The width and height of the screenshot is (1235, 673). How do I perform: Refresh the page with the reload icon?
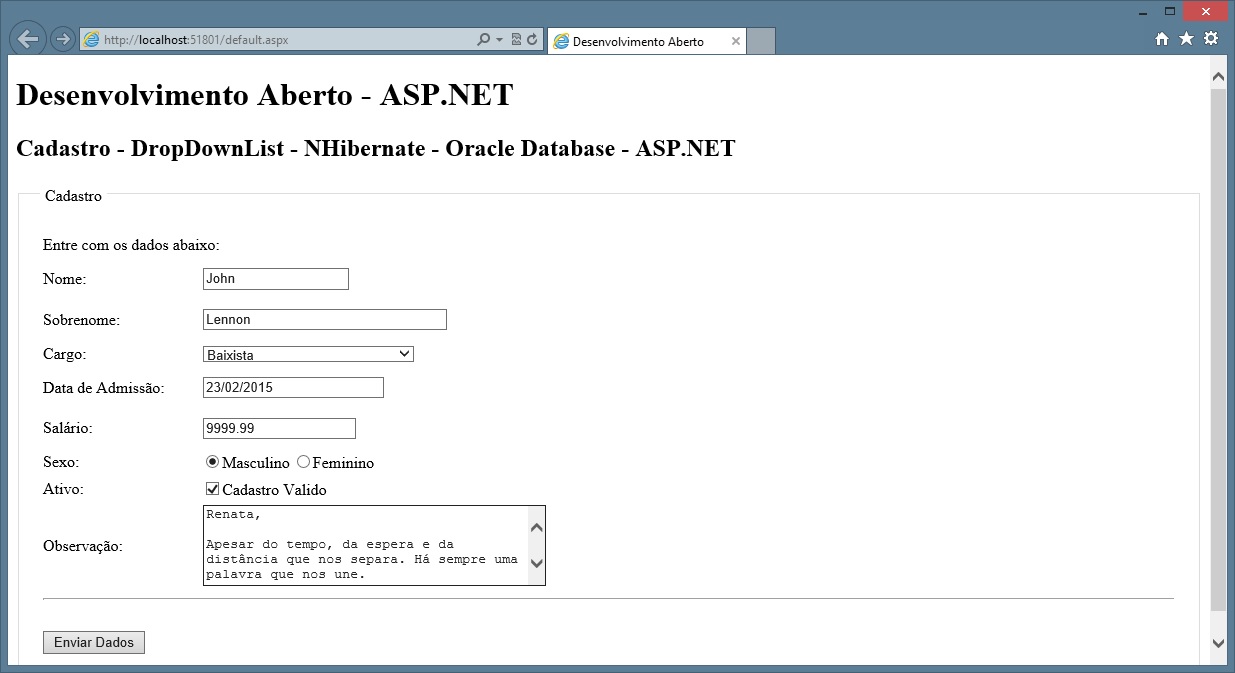(532, 40)
